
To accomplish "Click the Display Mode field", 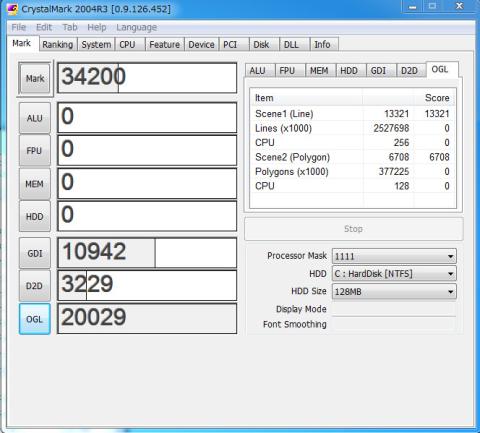I will (x=394, y=309).
